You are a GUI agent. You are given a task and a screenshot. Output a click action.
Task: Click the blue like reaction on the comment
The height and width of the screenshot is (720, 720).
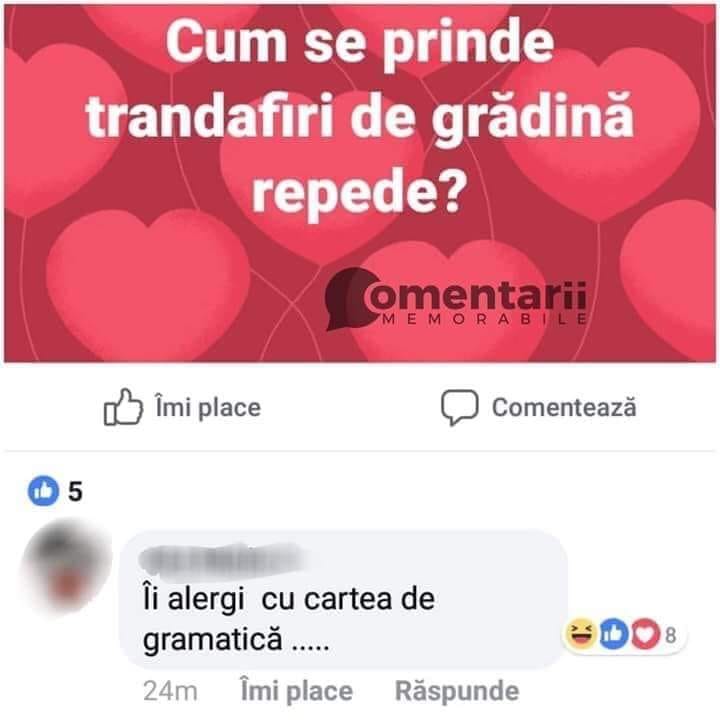click(x=614, y=634)
